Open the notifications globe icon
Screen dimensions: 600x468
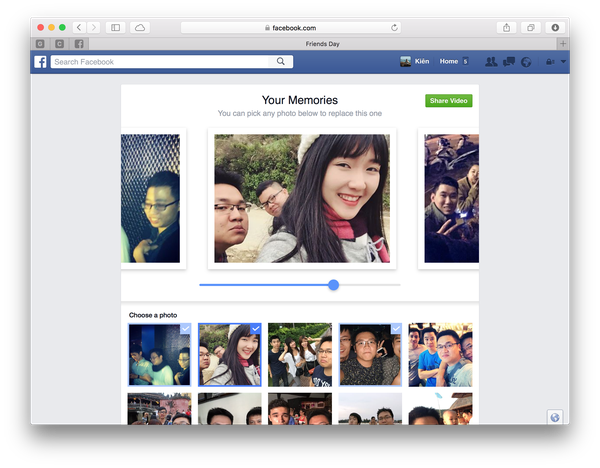click(526, 62)
